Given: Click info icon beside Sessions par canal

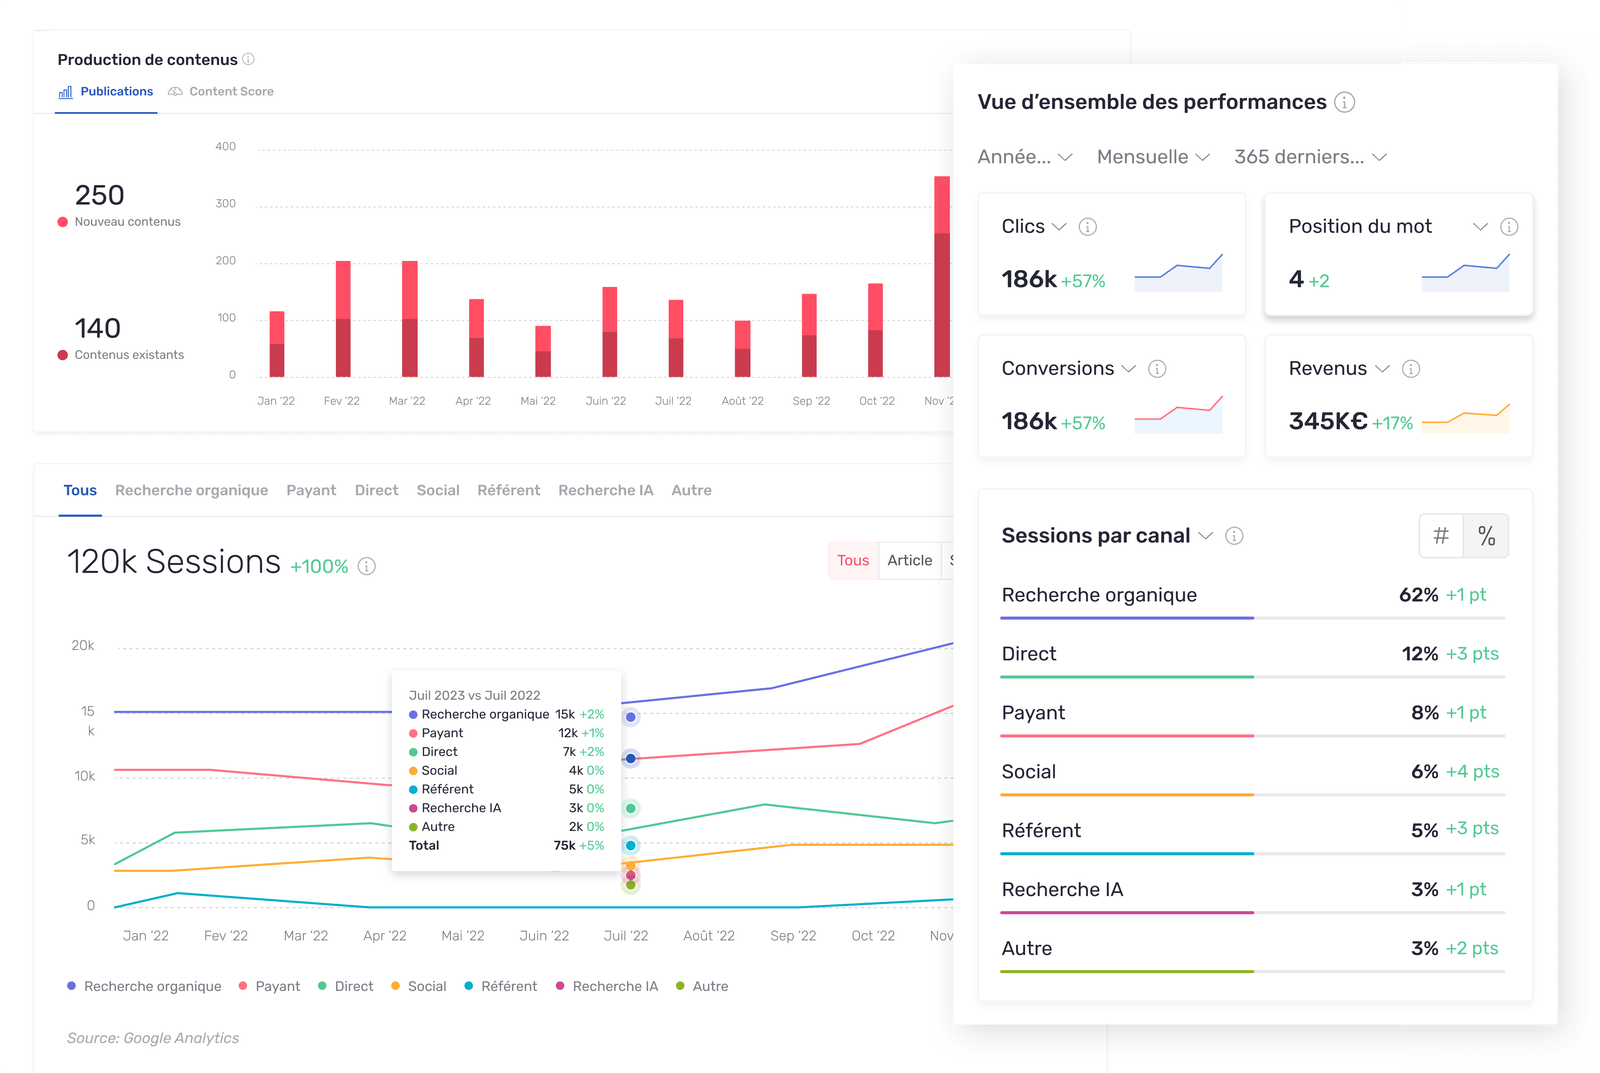Looking at the screenshot, I should [1235, 536].
